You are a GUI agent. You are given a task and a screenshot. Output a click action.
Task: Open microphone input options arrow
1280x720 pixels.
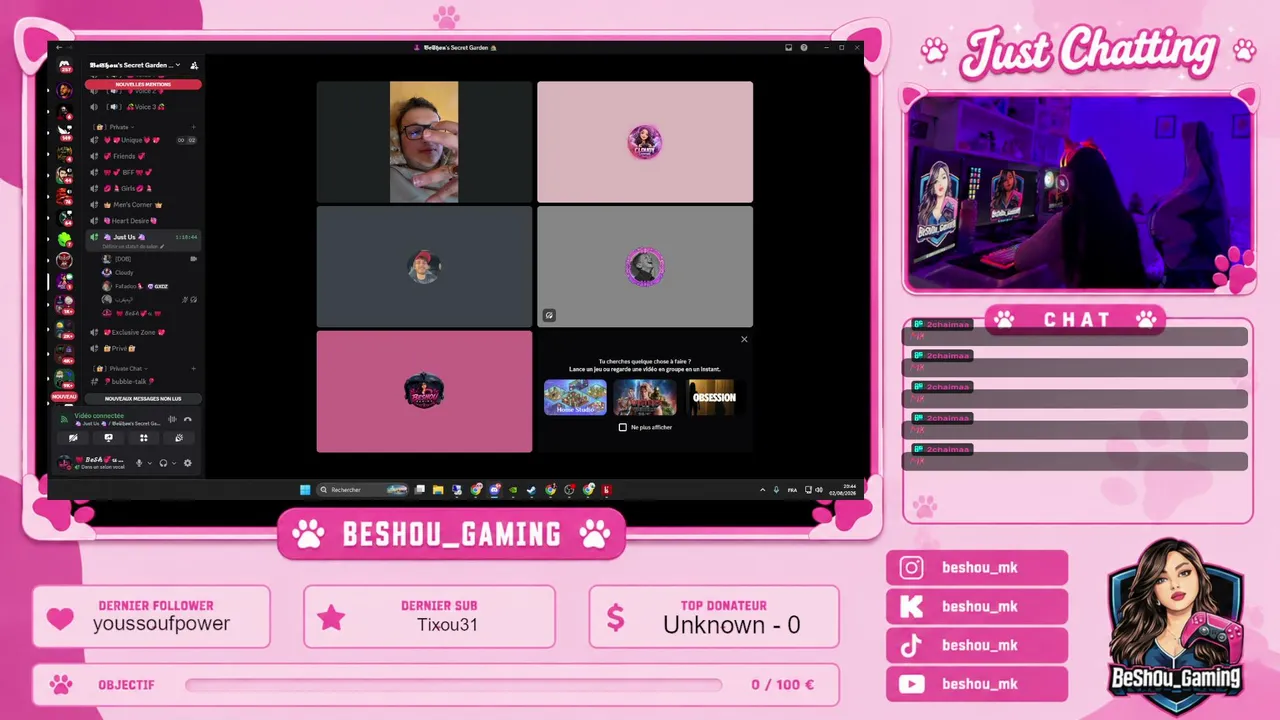(149, 463)
